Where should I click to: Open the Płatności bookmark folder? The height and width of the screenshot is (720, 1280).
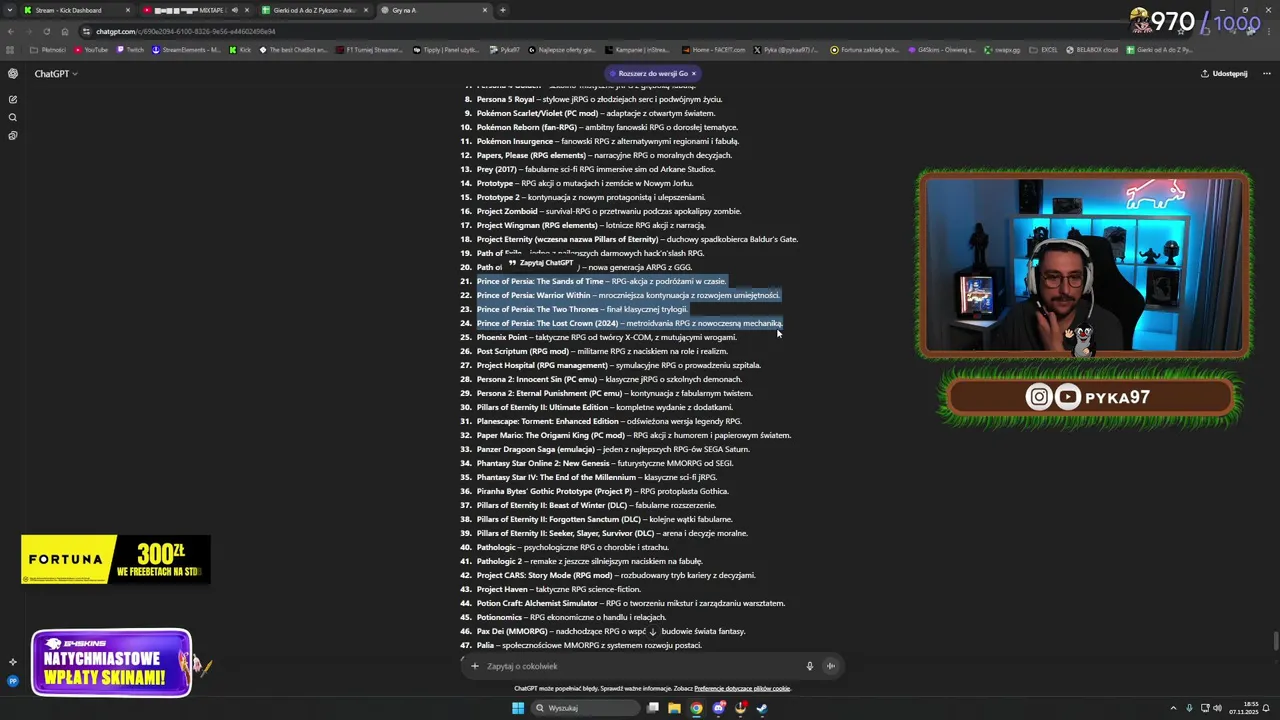(49, 49)
